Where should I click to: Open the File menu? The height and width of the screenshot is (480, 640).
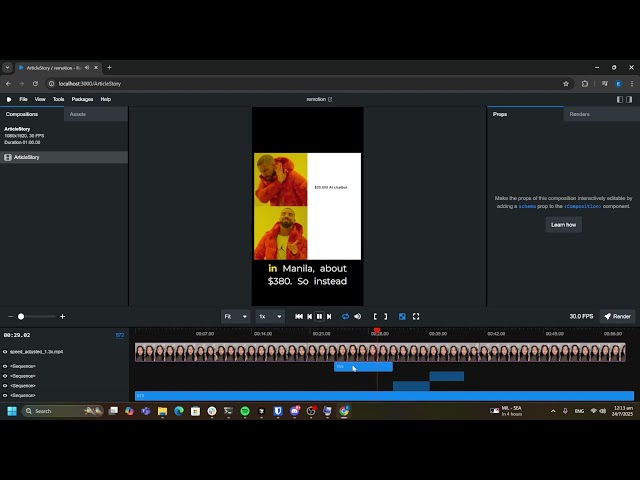pos(23,99)
